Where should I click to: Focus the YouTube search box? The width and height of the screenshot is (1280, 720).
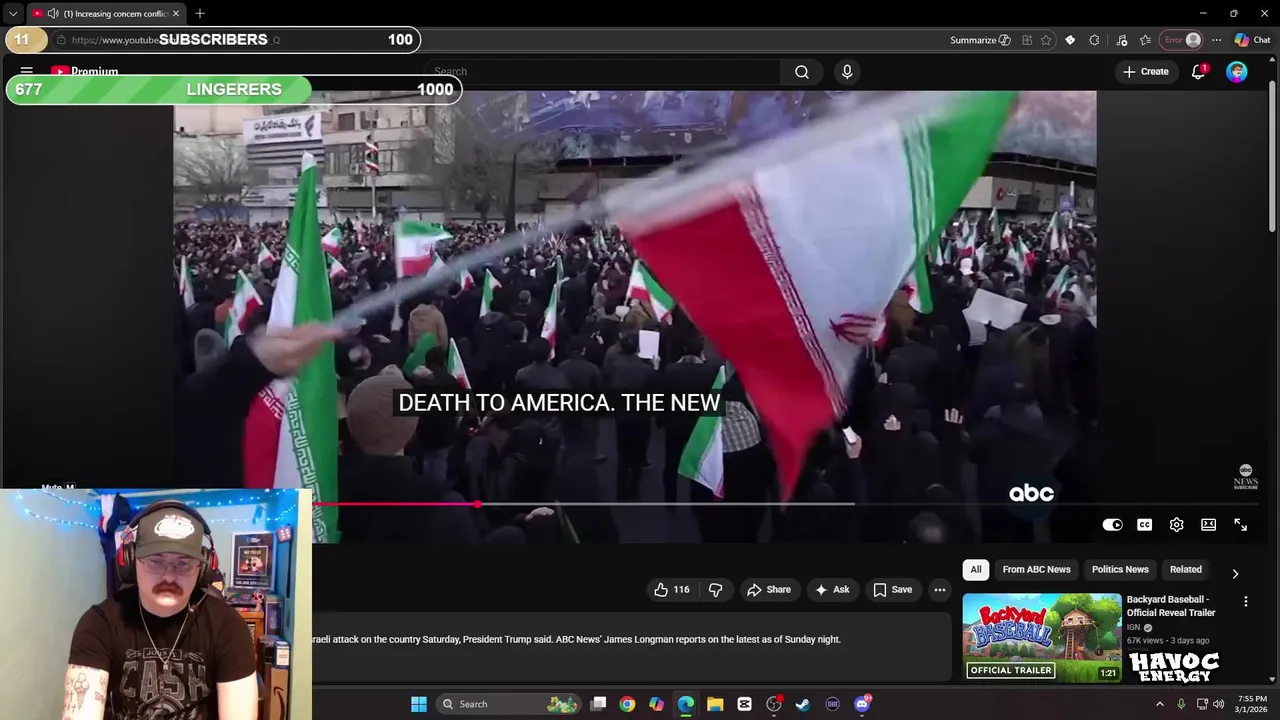tap(605, 72)
